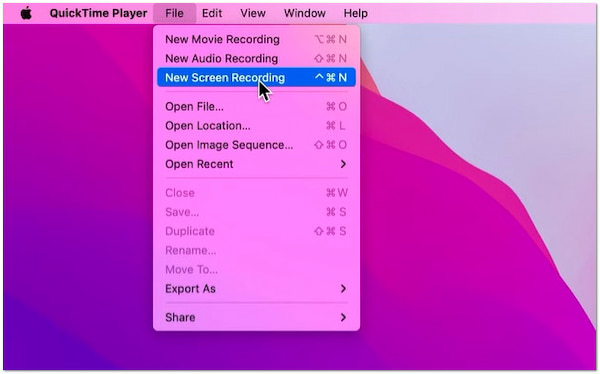
Task: Open the Apple menu
Action: (x=26, y=13)
